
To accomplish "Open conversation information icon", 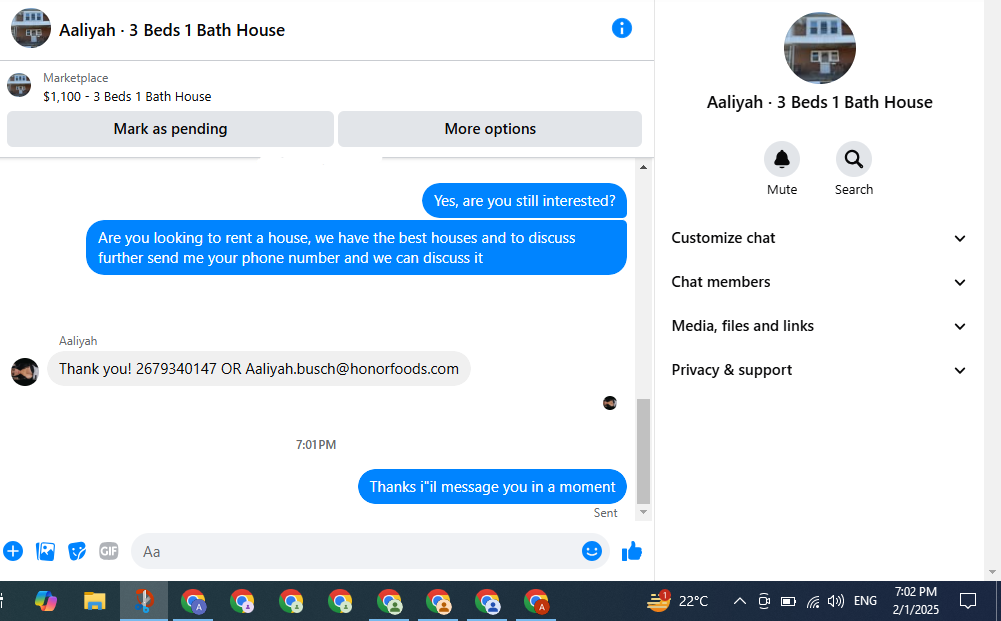I will 621,28.
